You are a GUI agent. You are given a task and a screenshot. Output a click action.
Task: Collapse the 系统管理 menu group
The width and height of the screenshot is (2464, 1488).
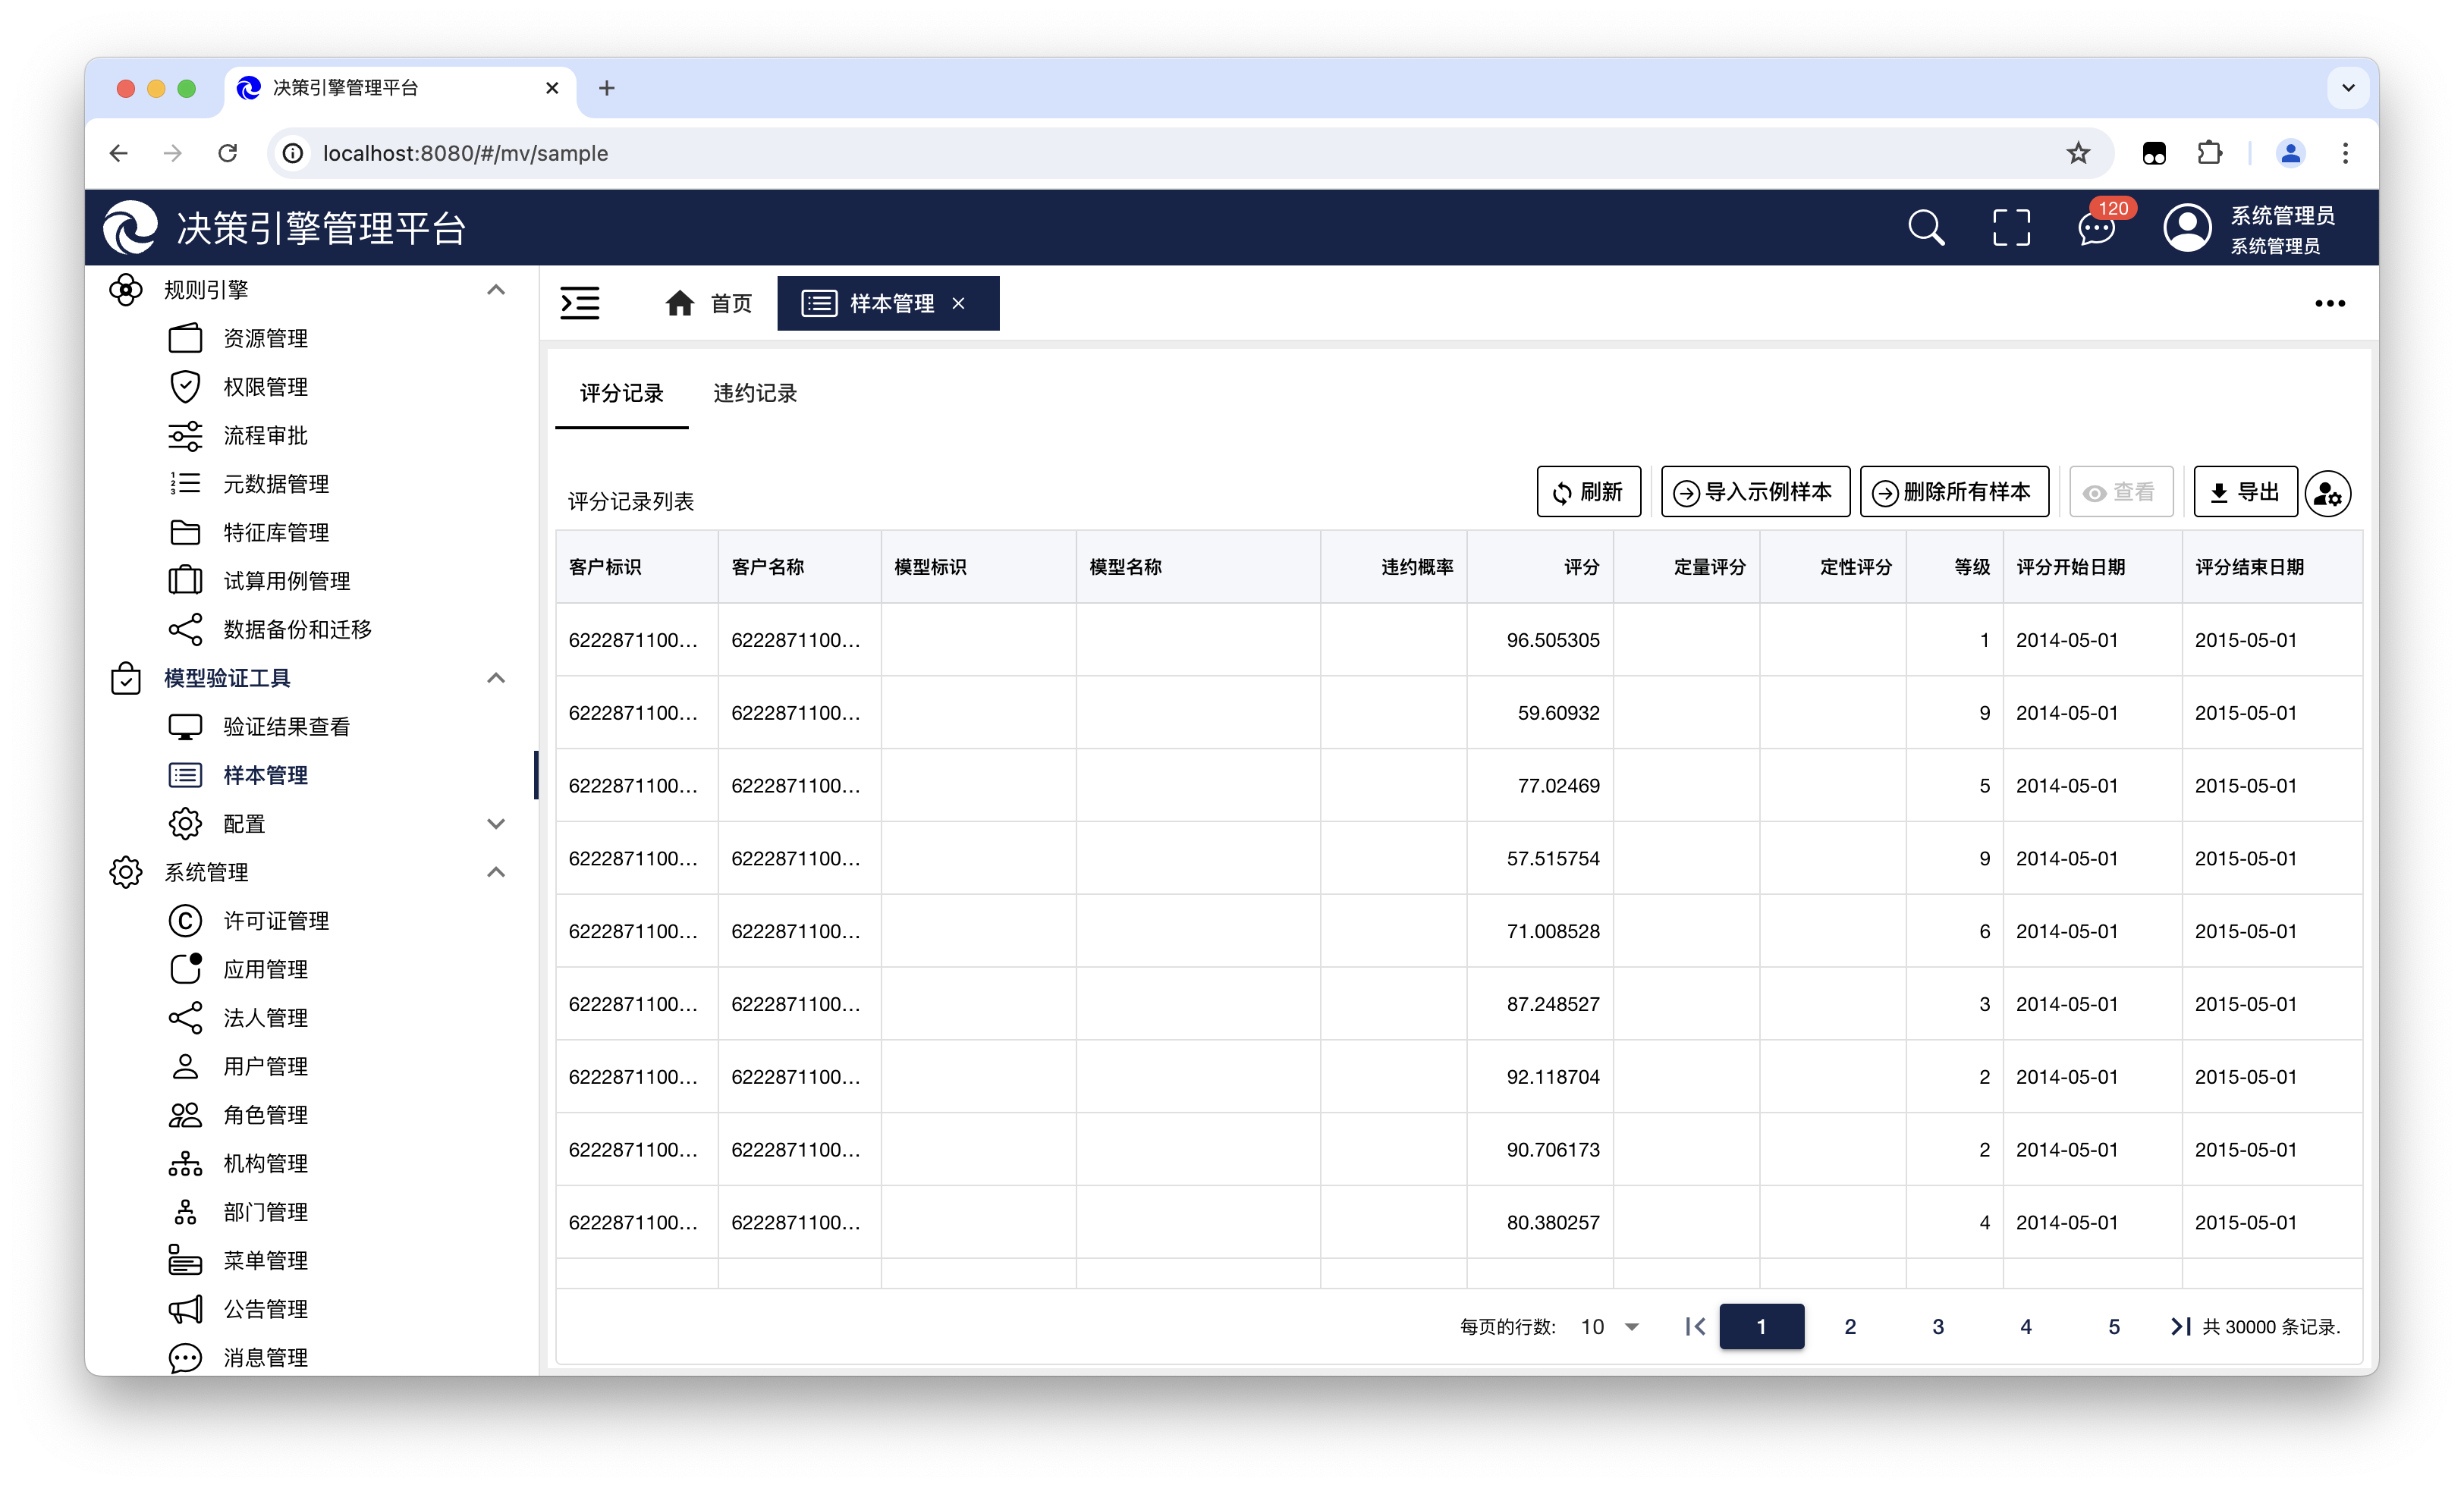[495, 872]
